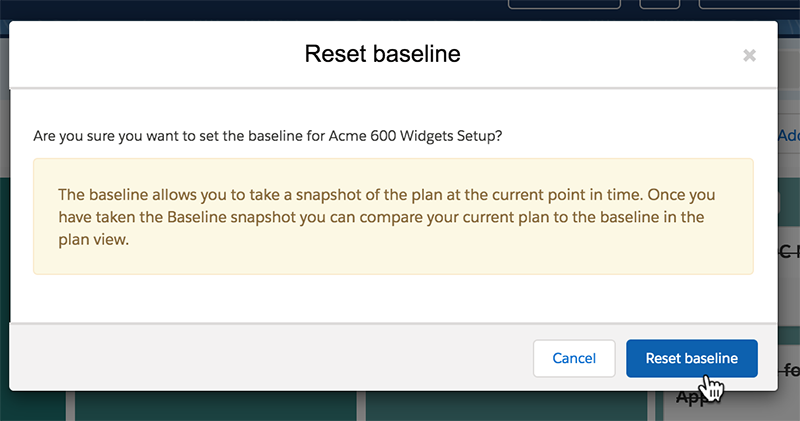800x421 pixels.
Task: Click the yellow baseline info box
Action: click(x=393, y=216)
